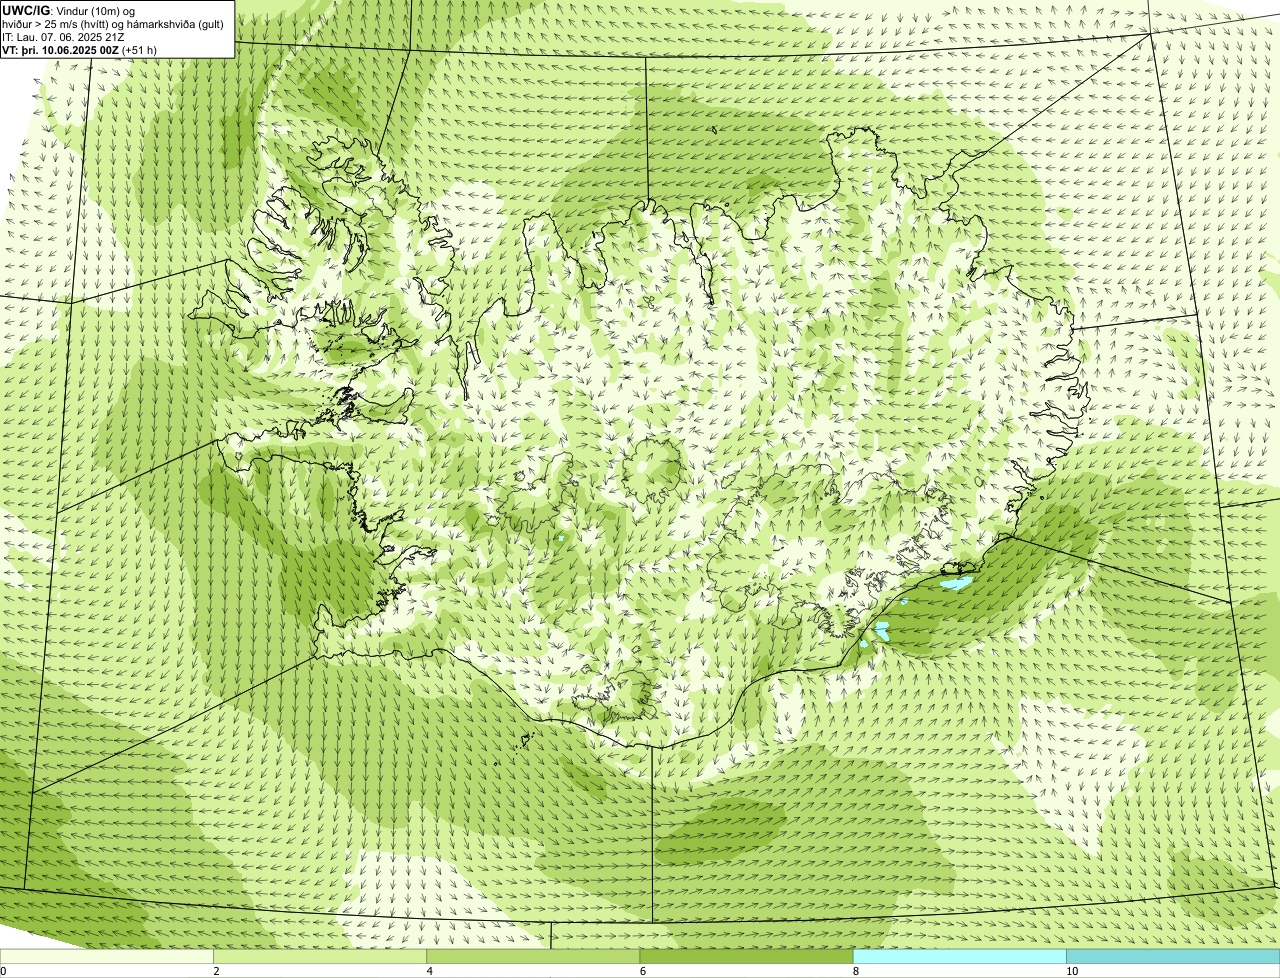Select the 'IT: Lau. 07. 06. 2025 21Z' line
This screenshot has height=978, width=1280.
63,37
